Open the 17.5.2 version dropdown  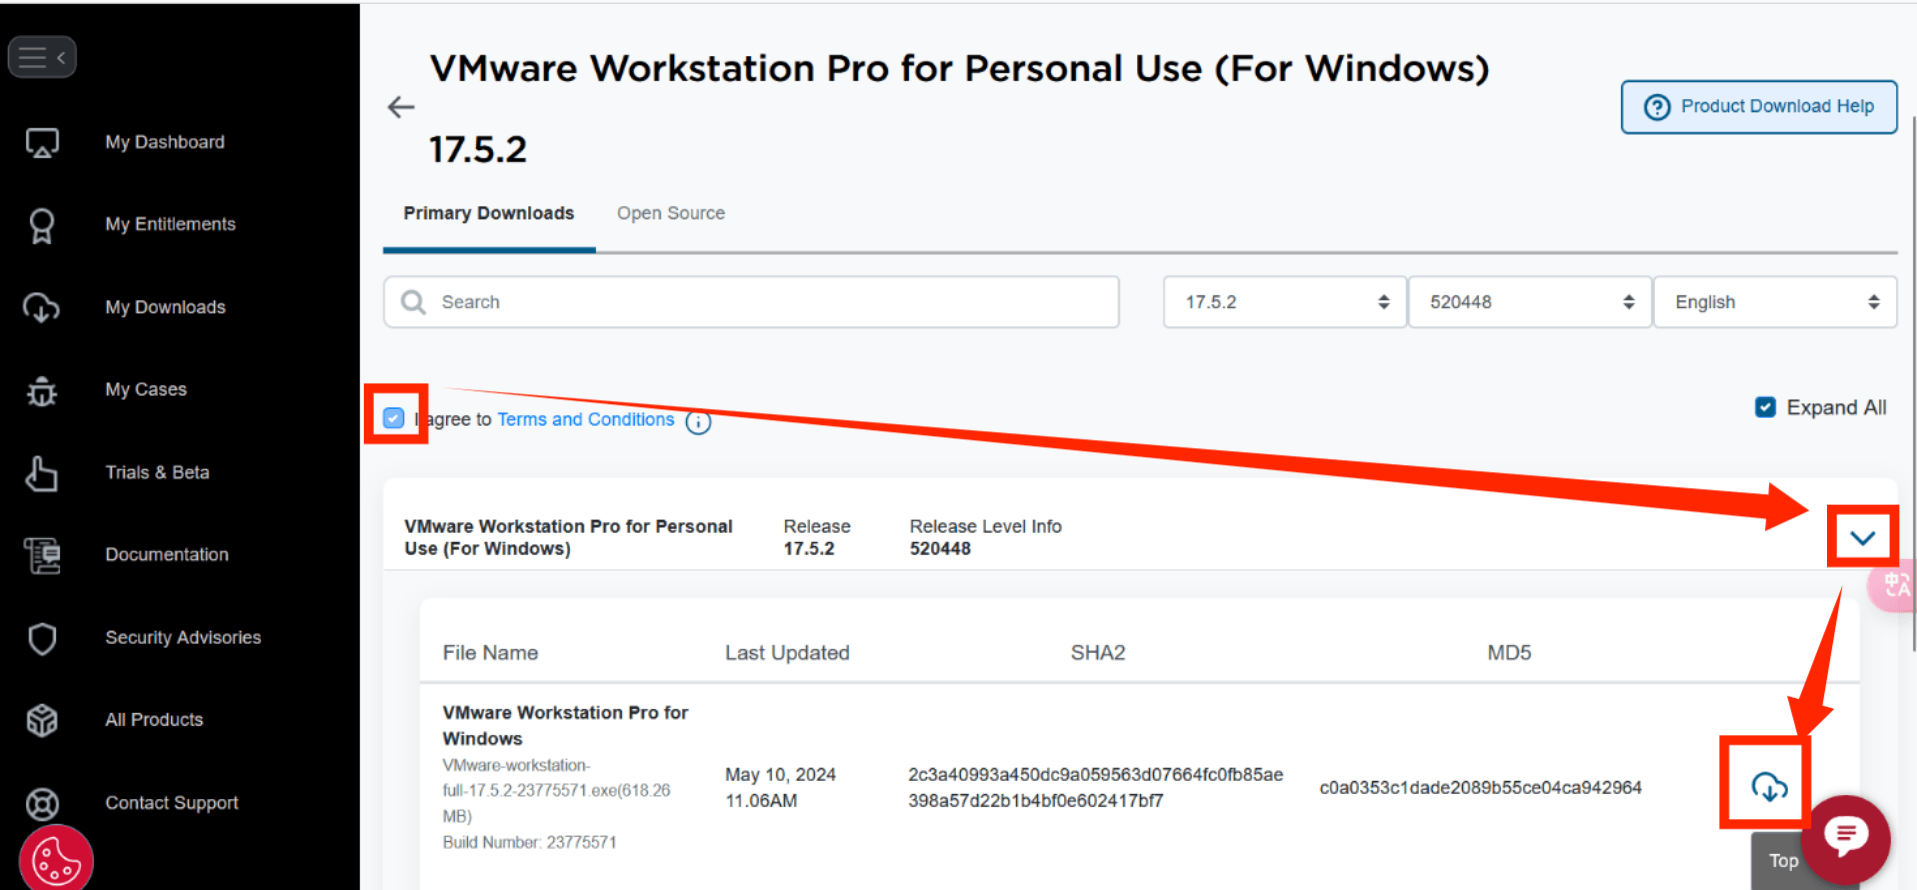[x=1284, y=302]
